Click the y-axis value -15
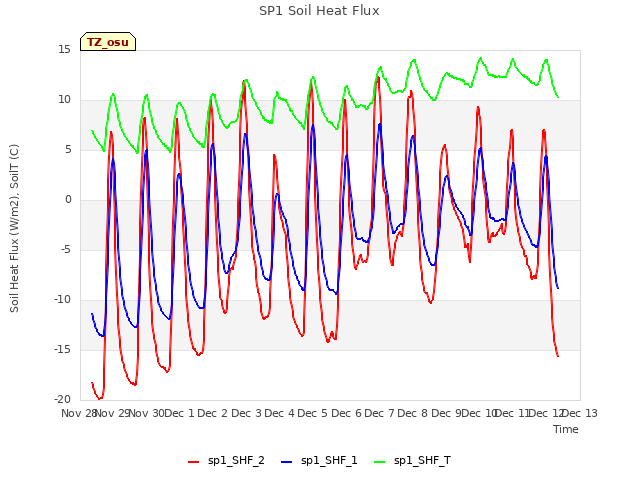Image resolution: width=640 pixels, height=480 pixels. tap(62, 350)
